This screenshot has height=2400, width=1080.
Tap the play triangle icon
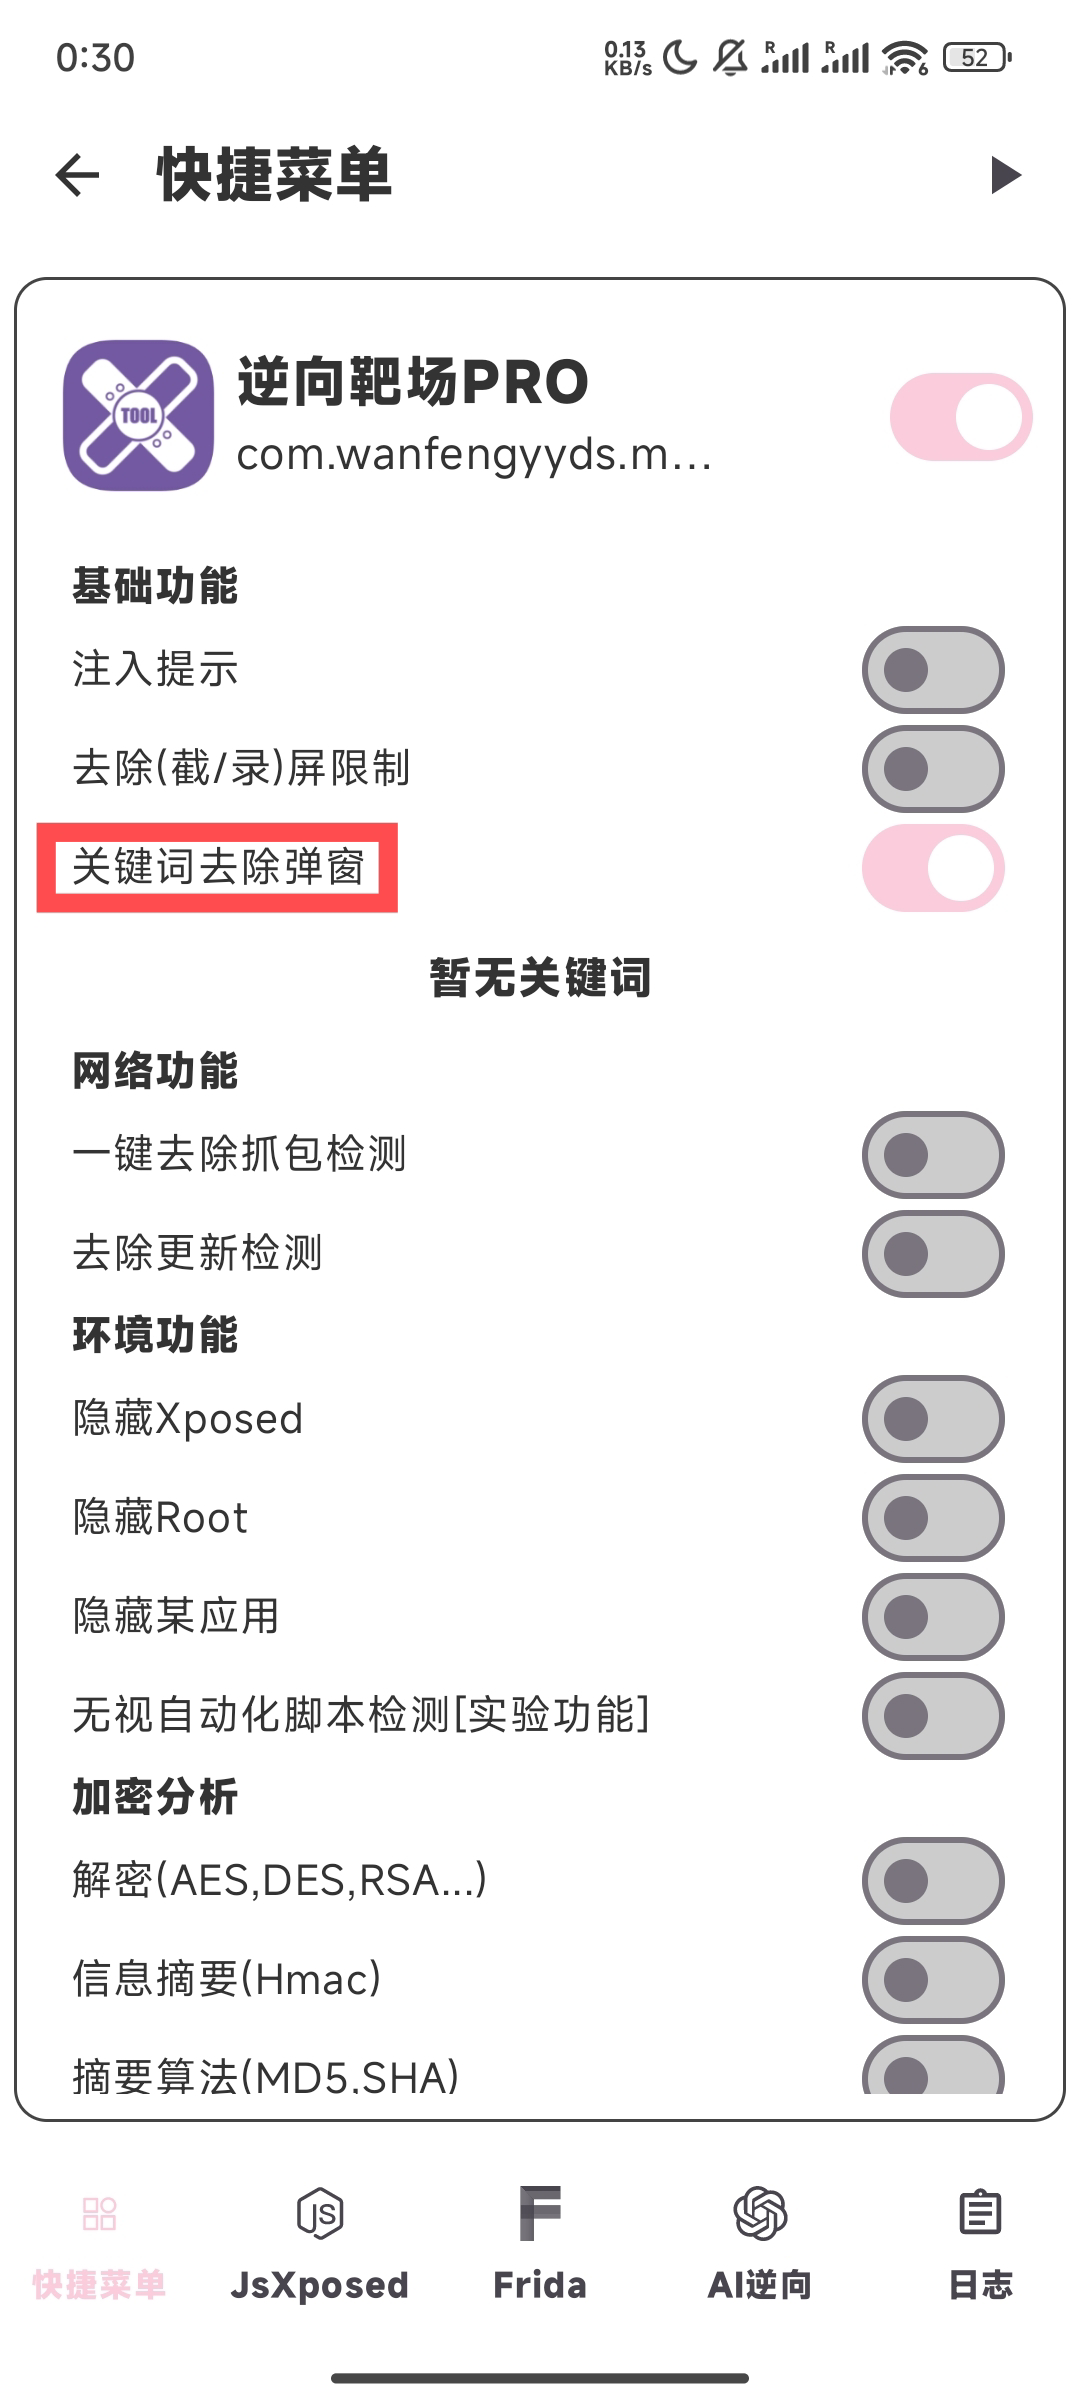click(x=1005, y=175)
